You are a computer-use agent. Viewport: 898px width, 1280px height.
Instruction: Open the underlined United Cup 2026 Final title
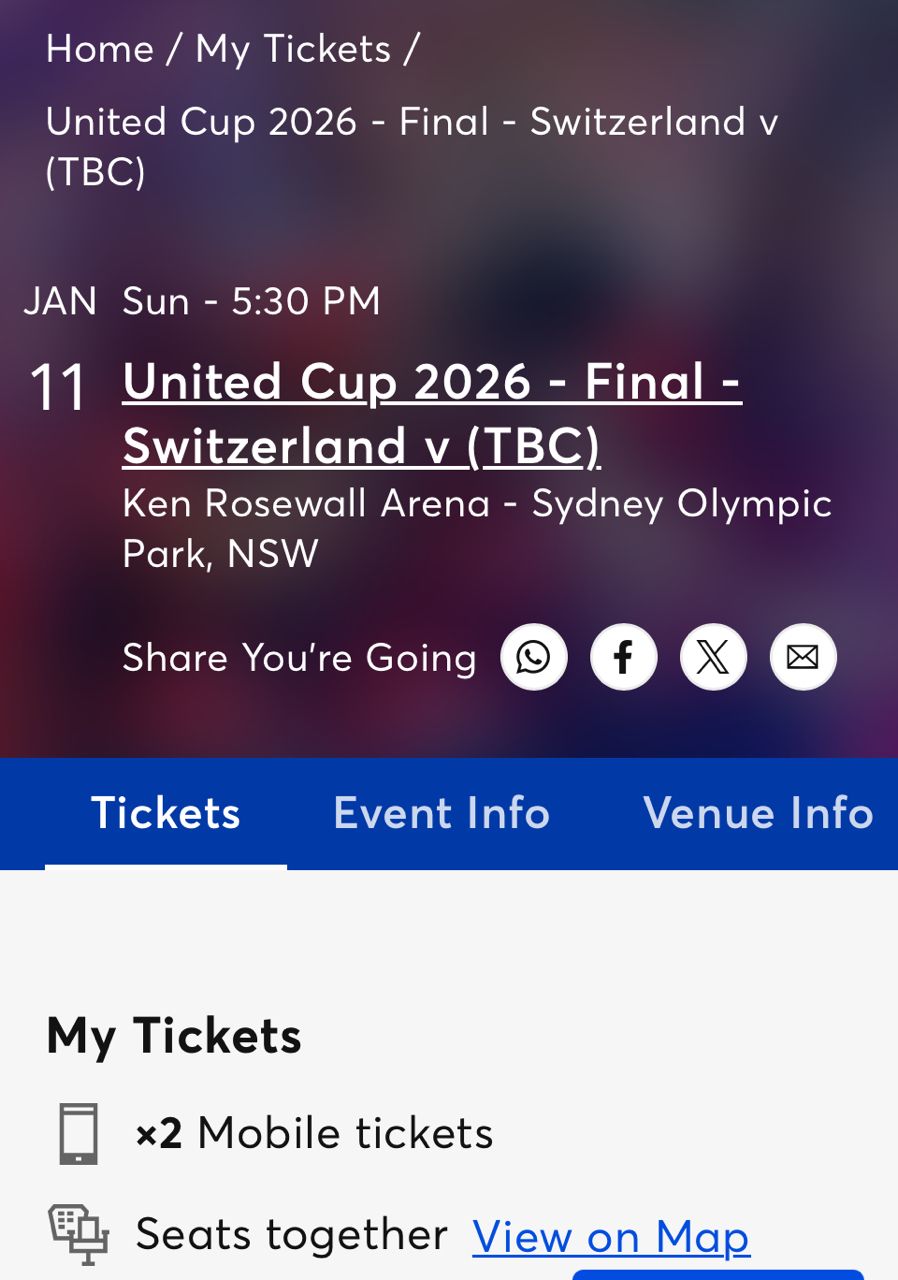pyautogui.click(x=431, y=413)
